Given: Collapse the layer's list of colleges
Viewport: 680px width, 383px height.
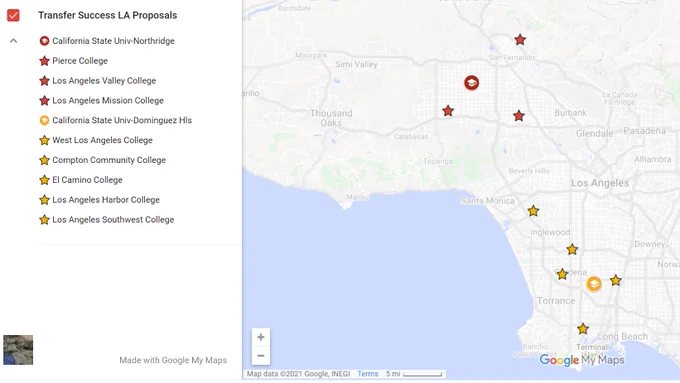Looking at the screenshot, I should 13,41.
